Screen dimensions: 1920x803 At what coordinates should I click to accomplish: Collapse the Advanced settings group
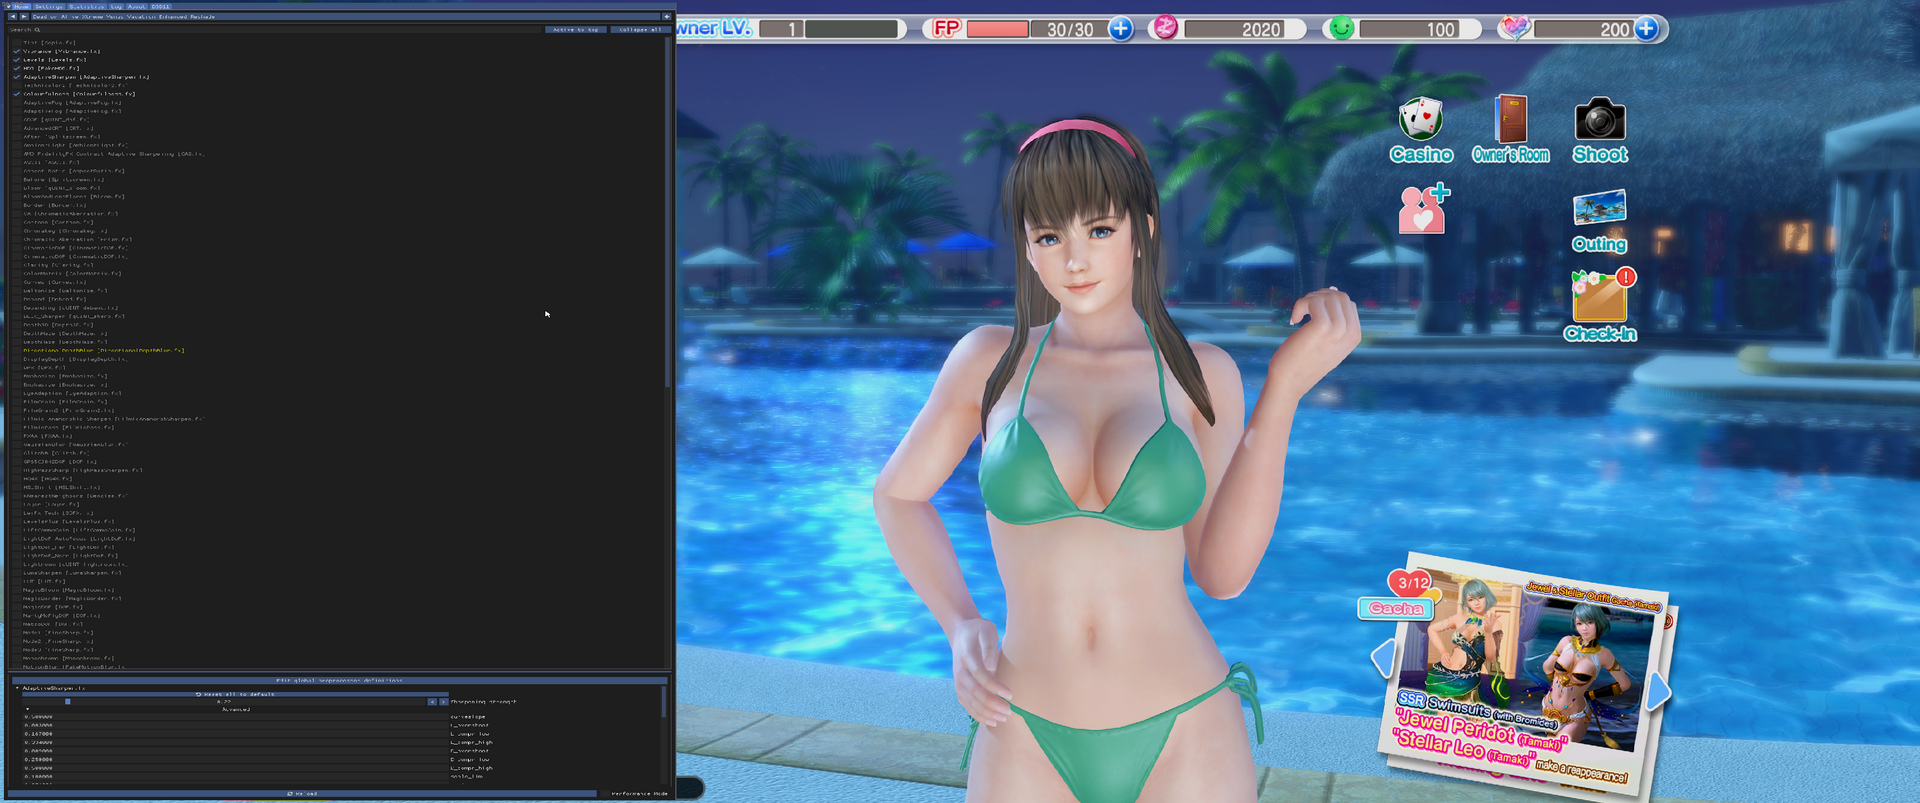[28, 709]
